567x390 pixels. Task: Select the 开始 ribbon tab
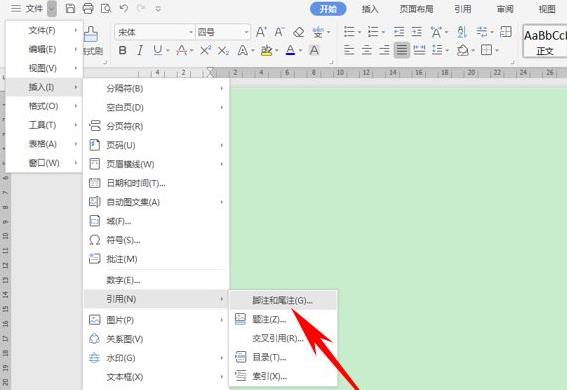click(328, 9)
